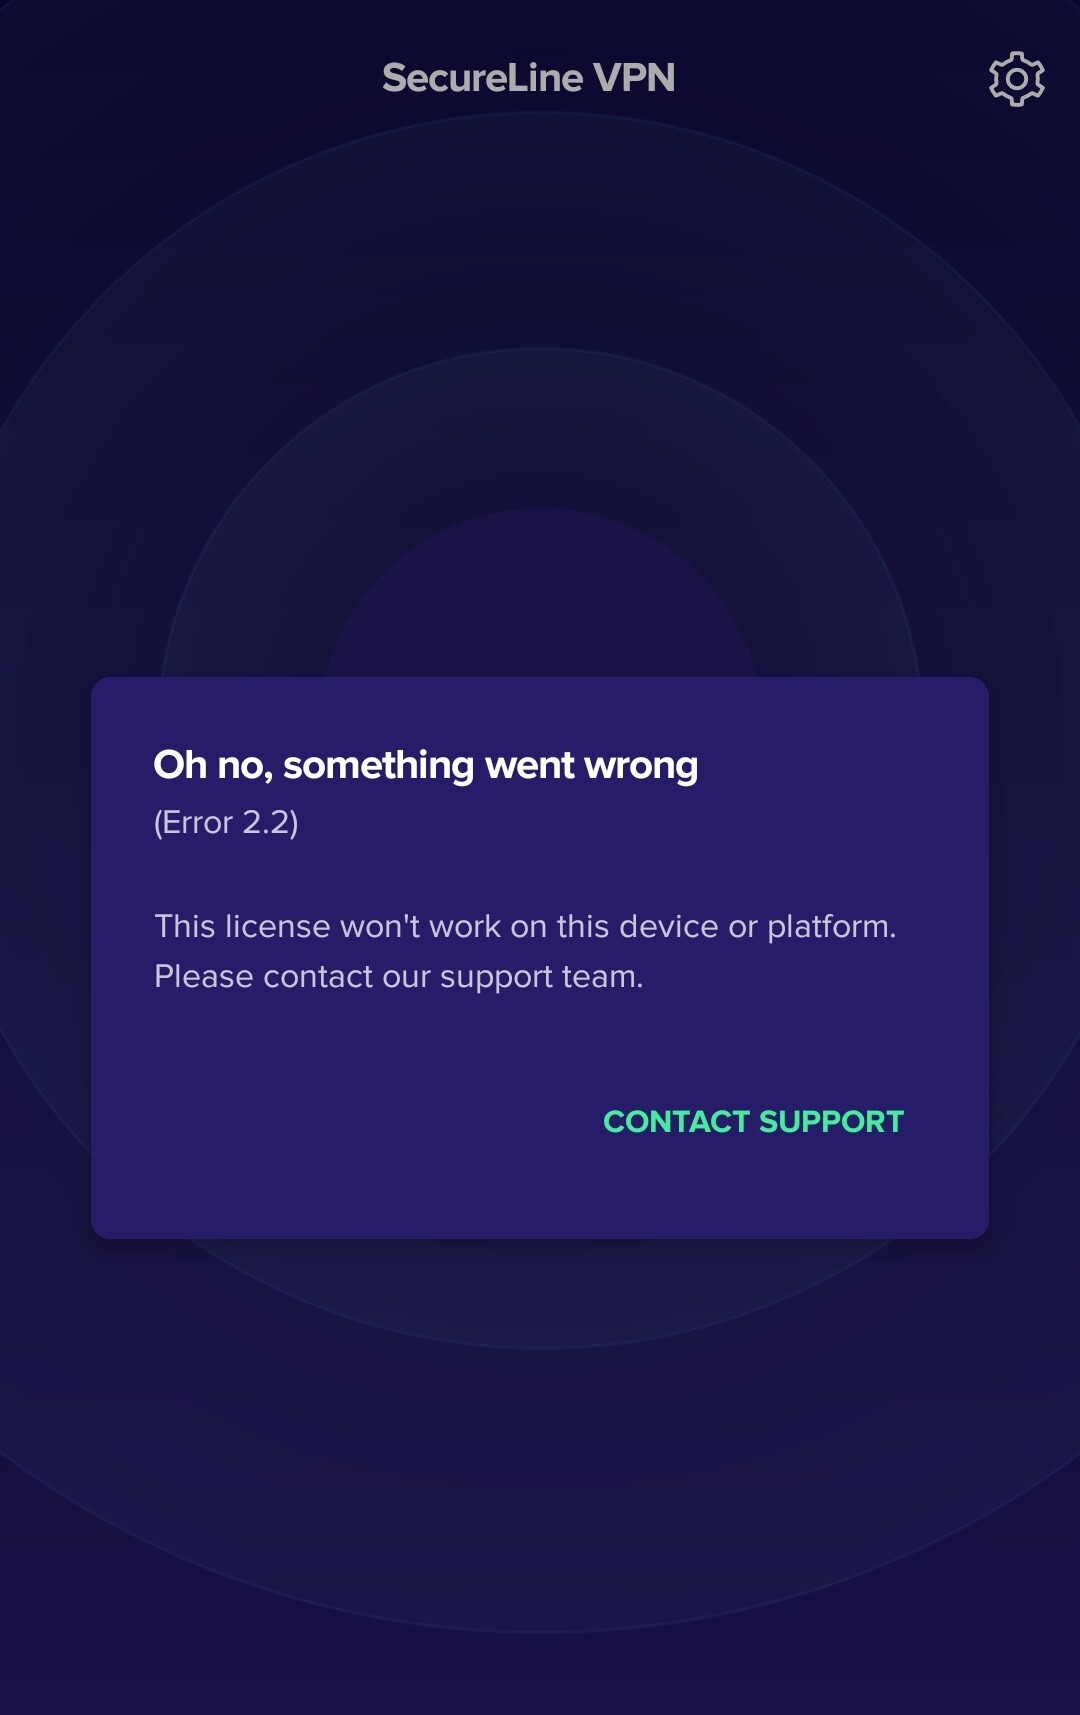Tap the word 'device' in the error message
The width and height of the screenshot is (1080, 1715).
coord(668,926)
